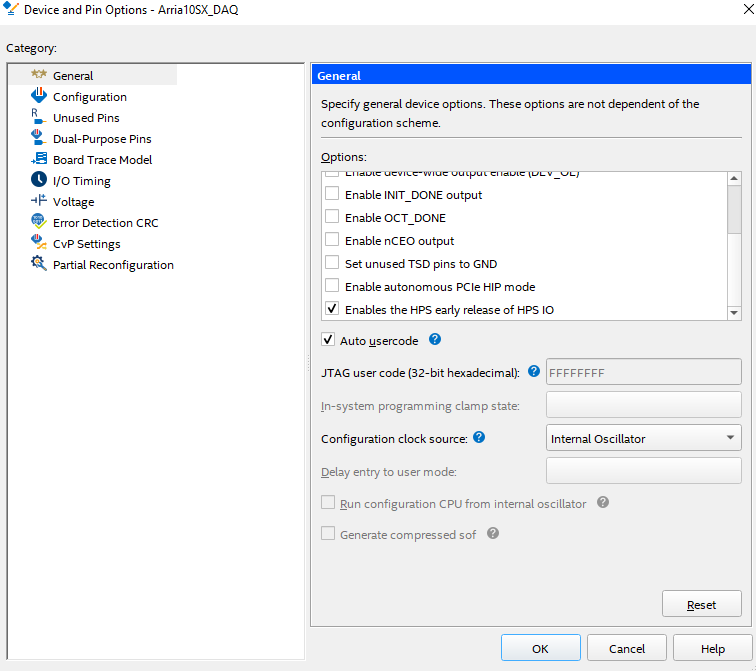
Task: Click the Dual-Purpose Pins icon
Action: [39, 138]
